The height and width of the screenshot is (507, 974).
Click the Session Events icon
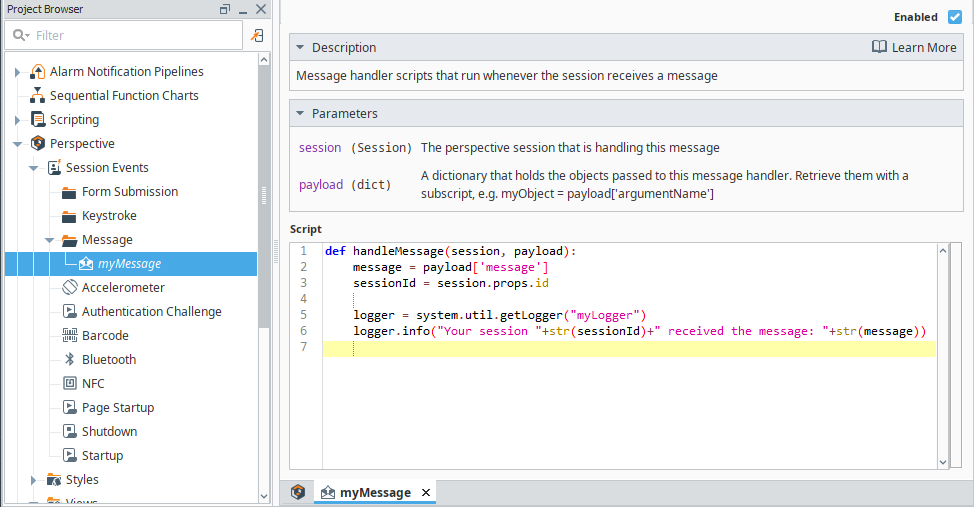[x=54, y=168]
